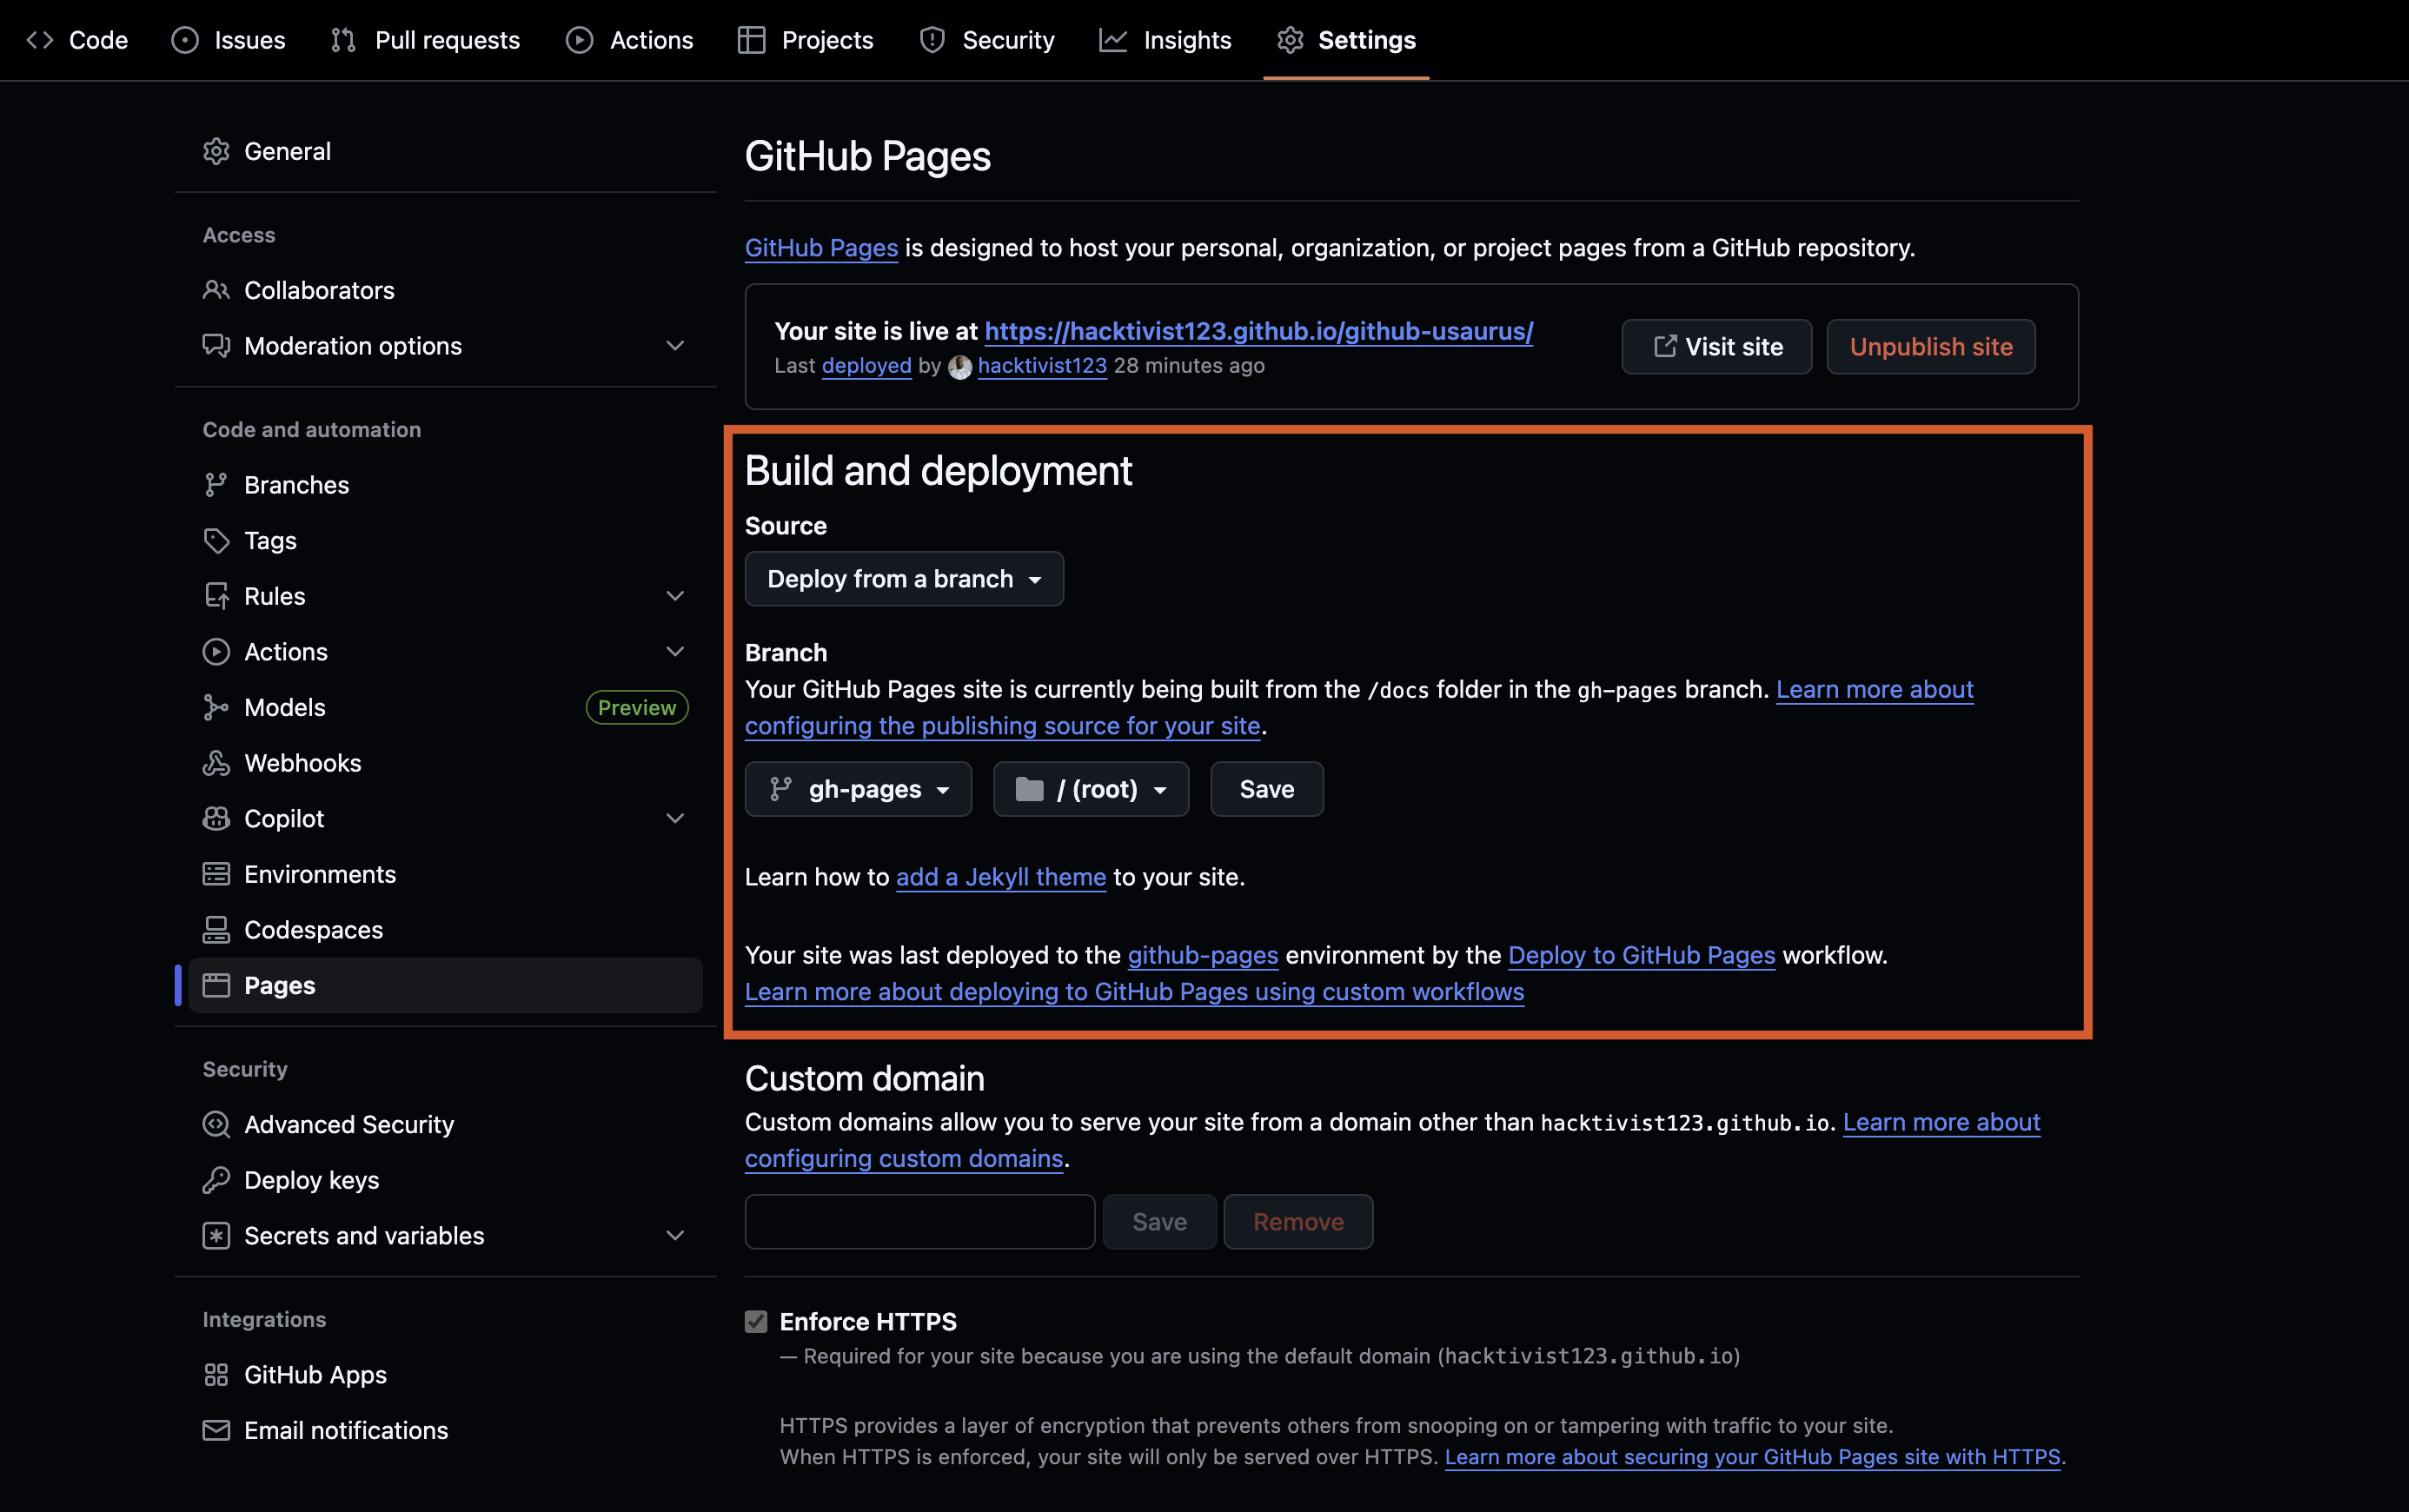Click the Webhooks icon

(216, 763)
